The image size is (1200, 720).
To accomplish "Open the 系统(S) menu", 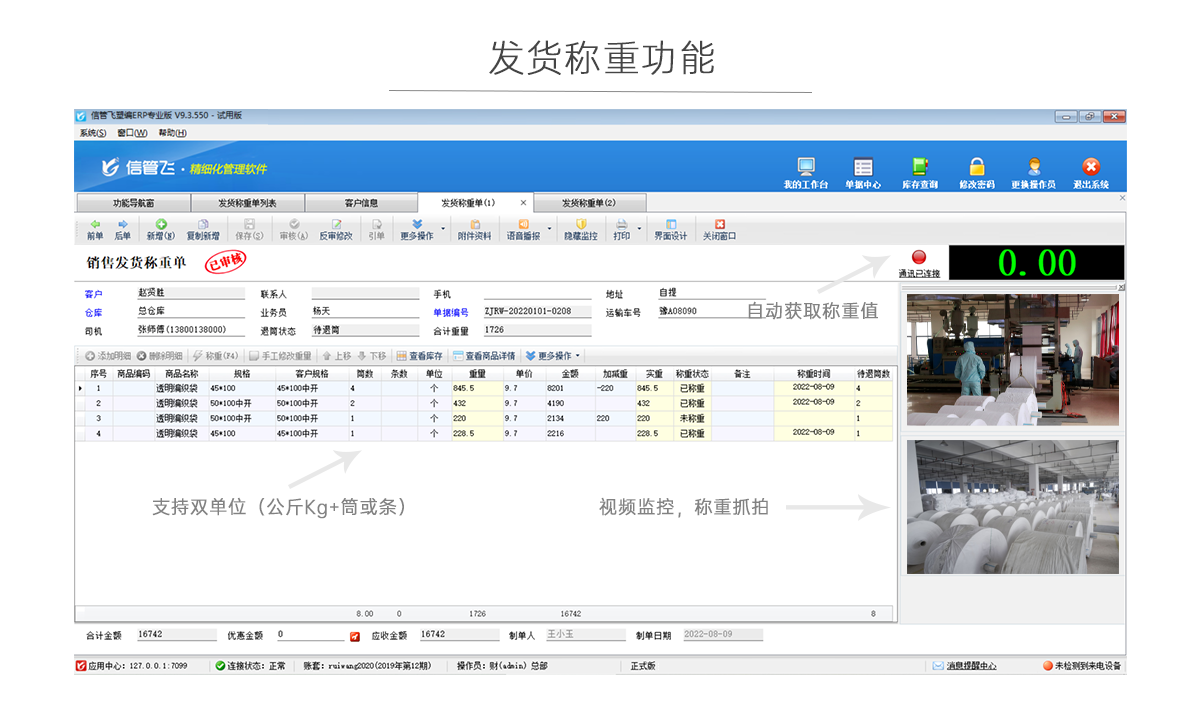I will [92, 133].
